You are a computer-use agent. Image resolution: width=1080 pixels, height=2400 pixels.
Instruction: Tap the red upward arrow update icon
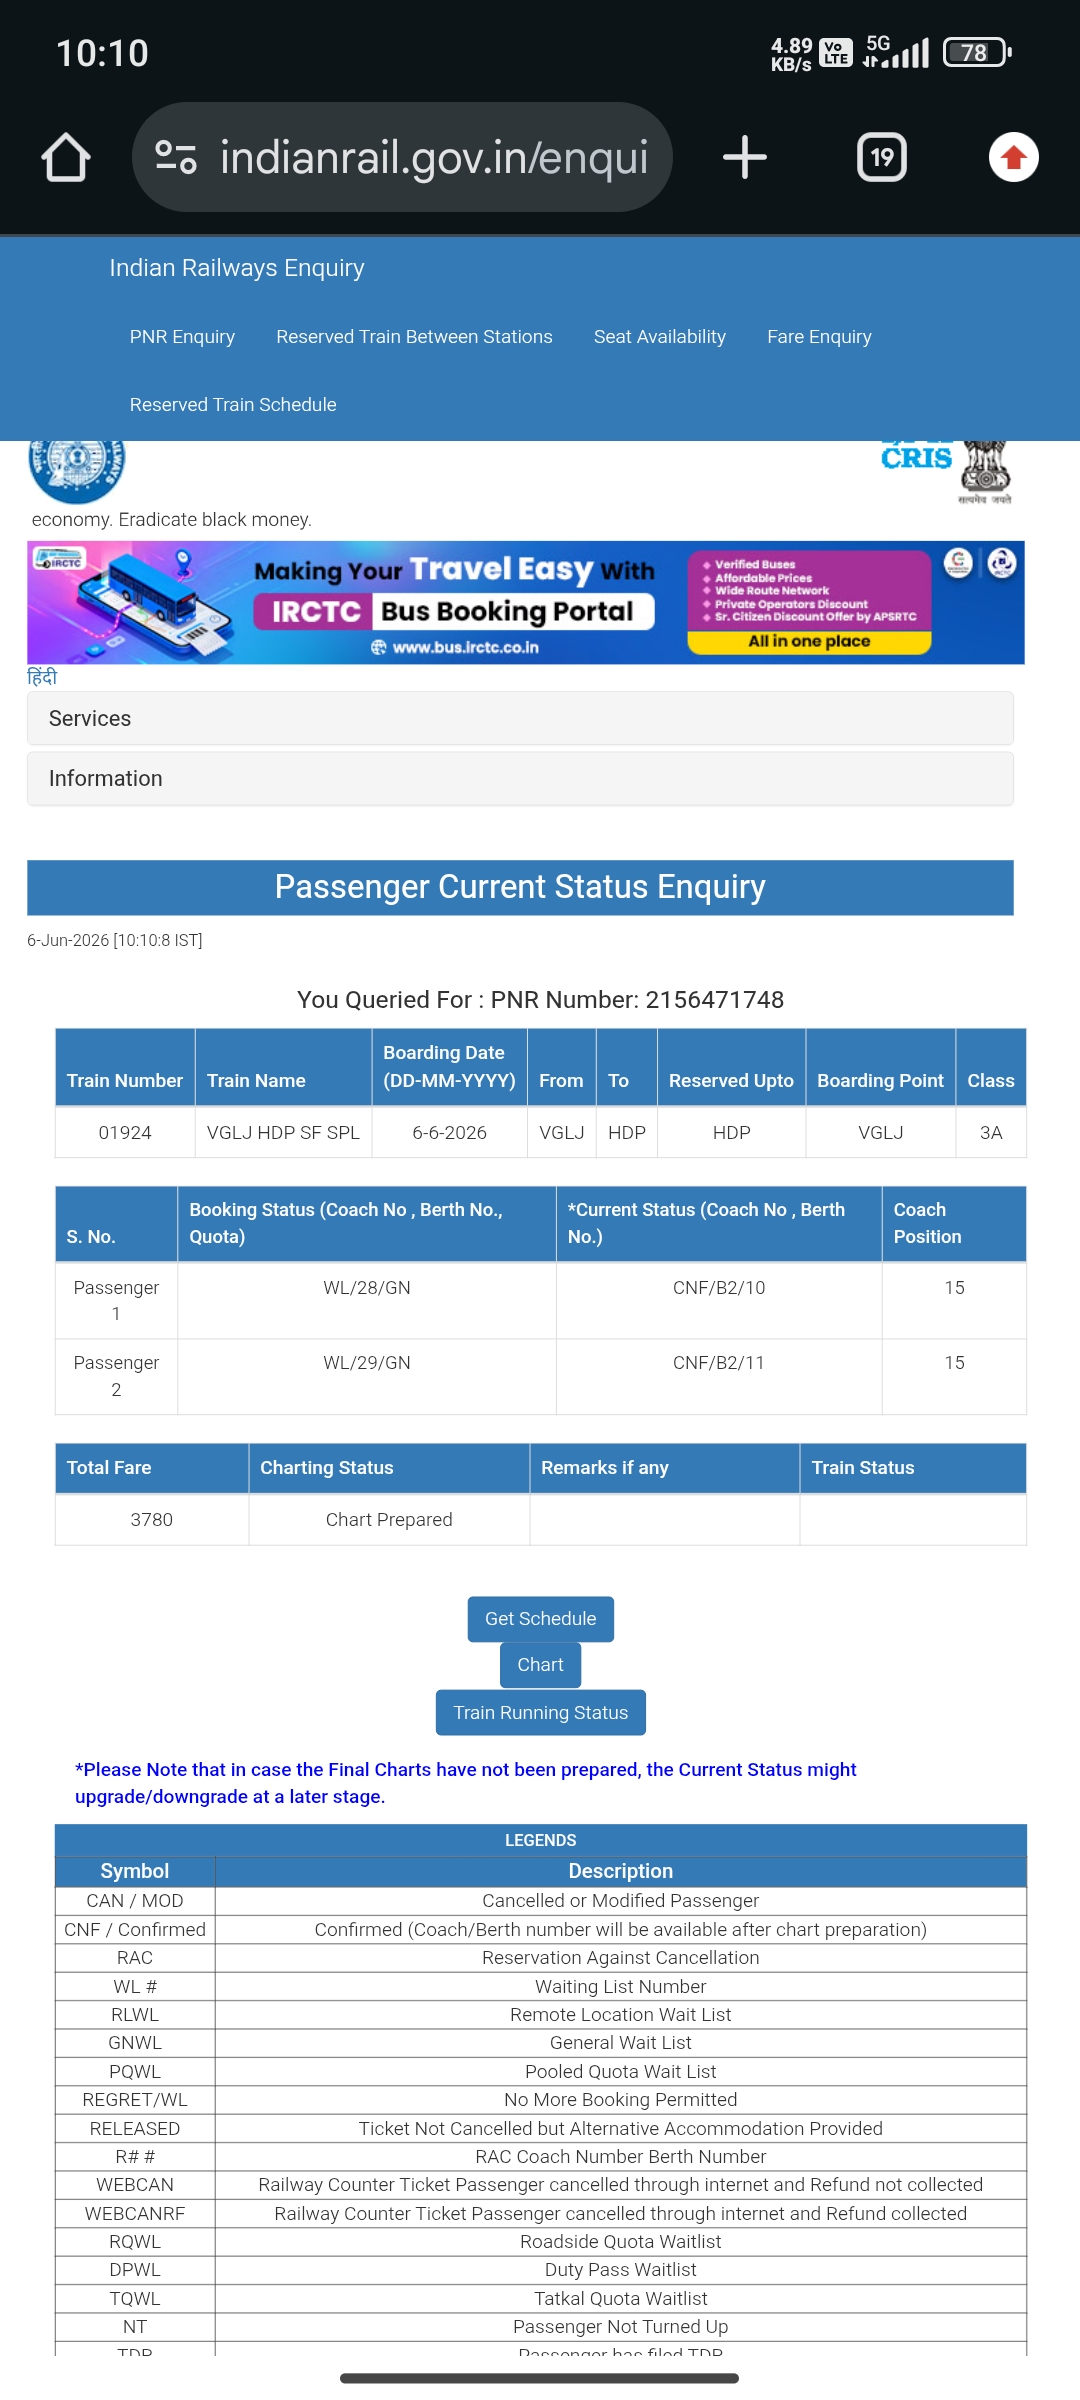click(1013, 157)
